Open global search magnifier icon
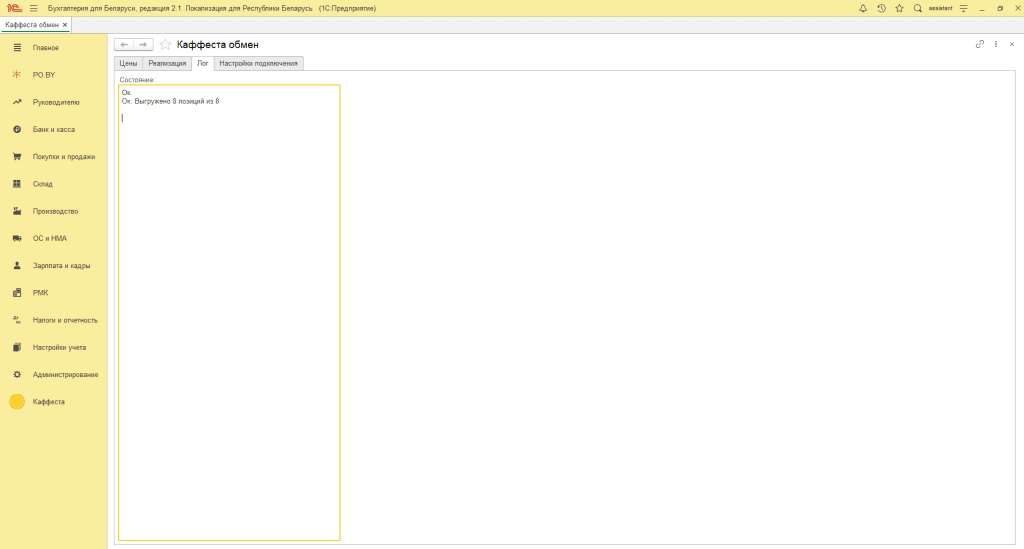1024x549 pixels. (x=918, y=8)
